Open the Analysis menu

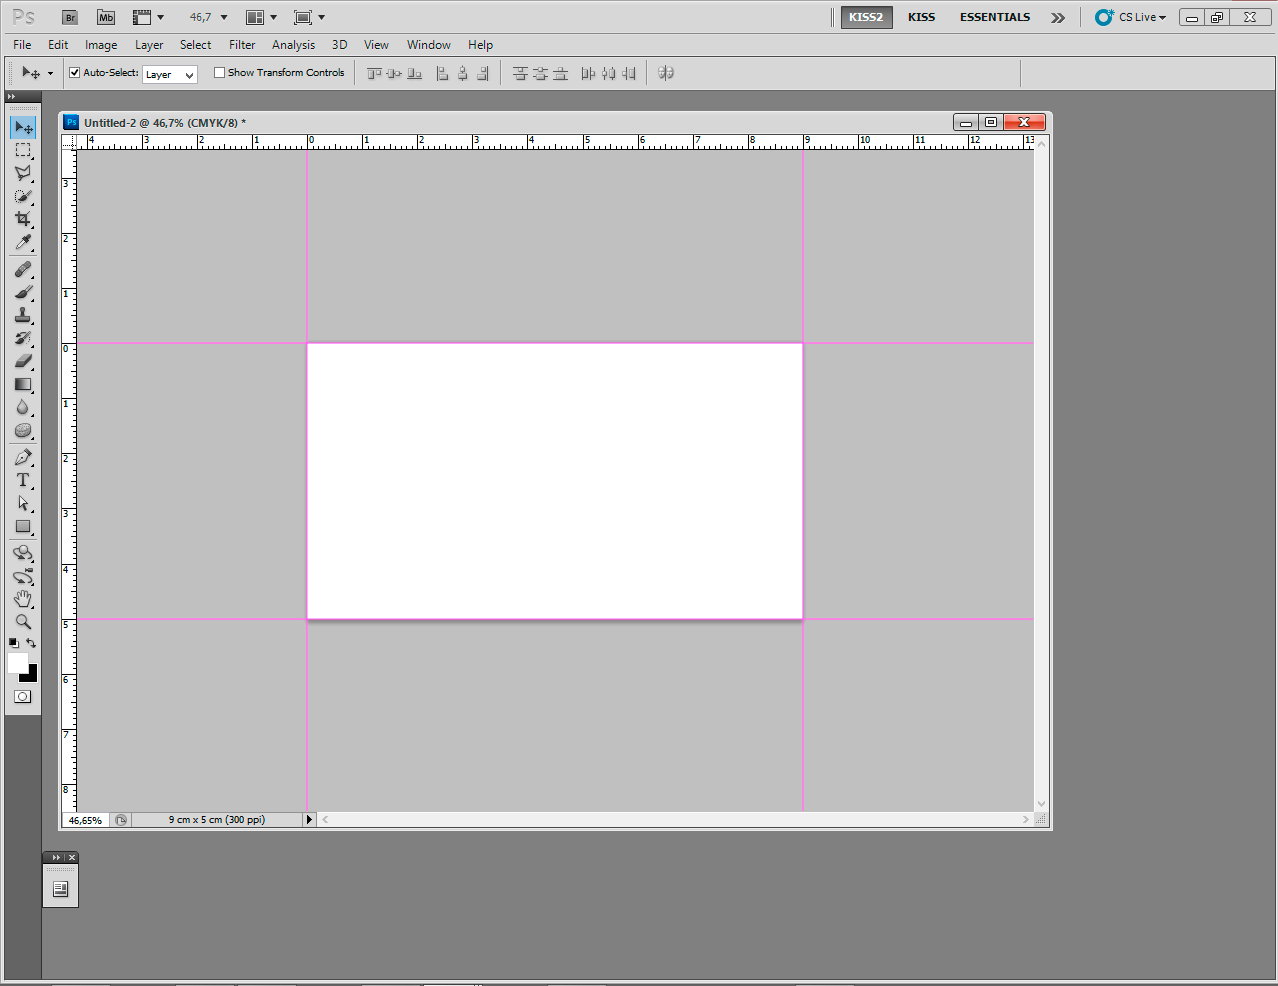point(293,45)
